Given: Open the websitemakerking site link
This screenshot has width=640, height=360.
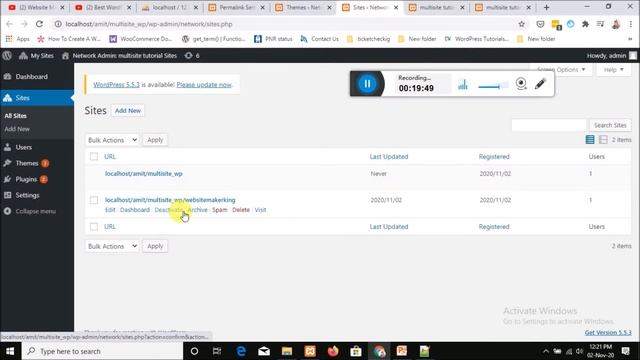Looking at the screenshot, I should 170,200.
